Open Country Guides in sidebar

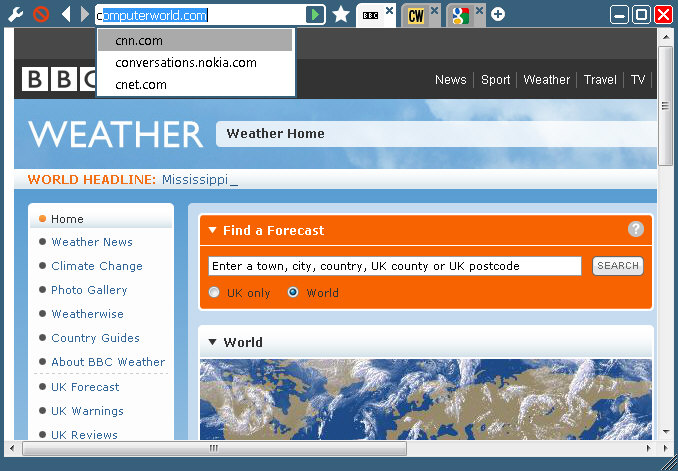click(x=95, y=338)
